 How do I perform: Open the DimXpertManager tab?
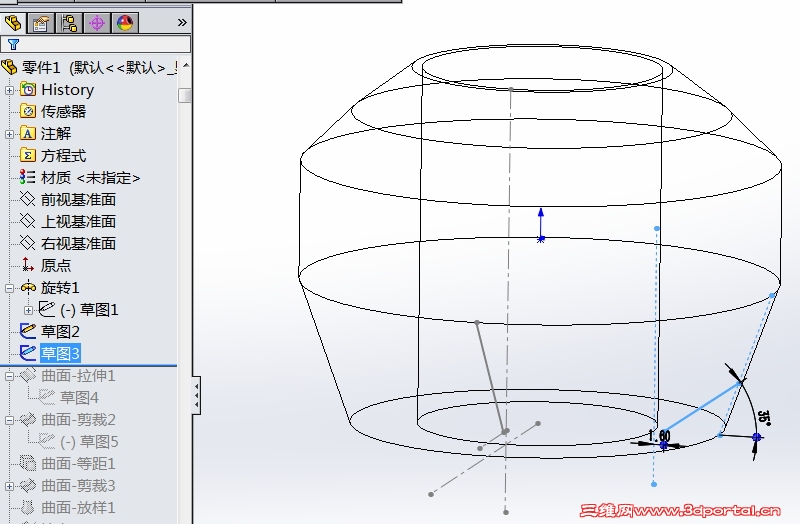pyautogui.click(x=96, y=23)
